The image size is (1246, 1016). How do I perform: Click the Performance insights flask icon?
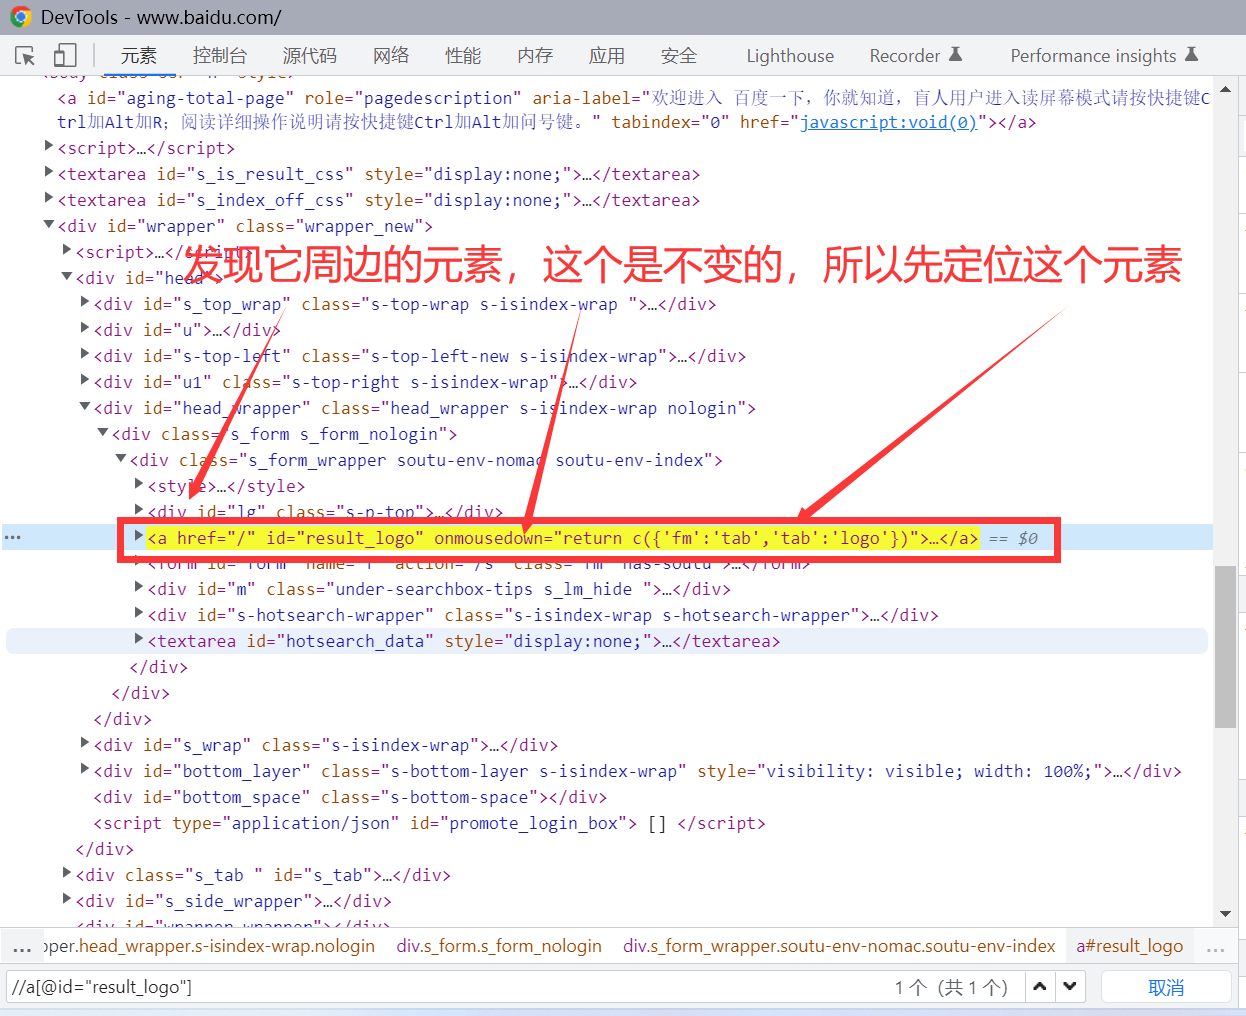(x=1191, y=54)
